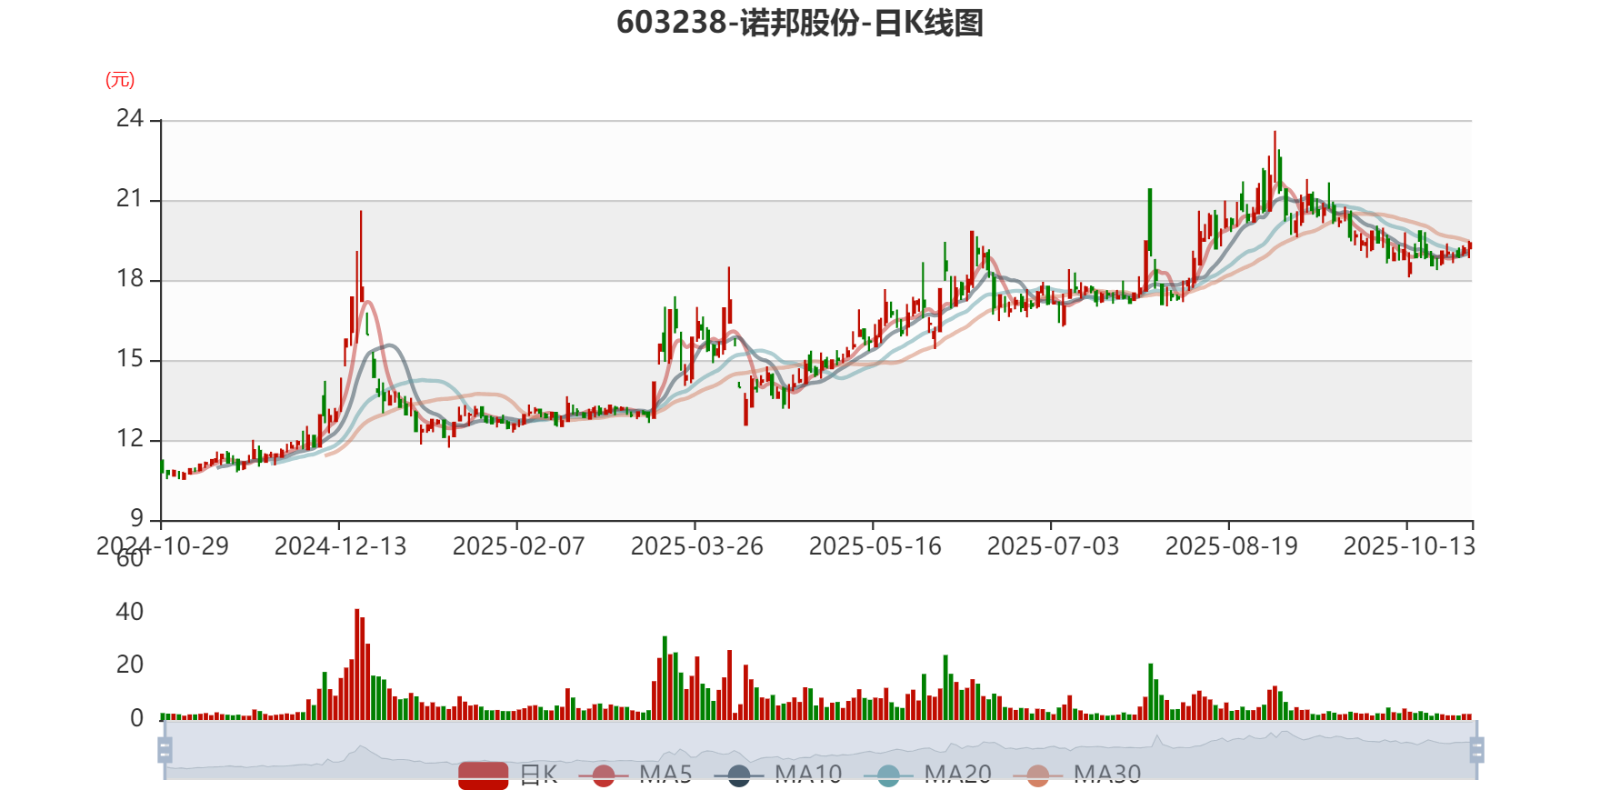Click the 2024-10-29 date label
This screenshot has width=1600, height=800.
pos(162,546)
